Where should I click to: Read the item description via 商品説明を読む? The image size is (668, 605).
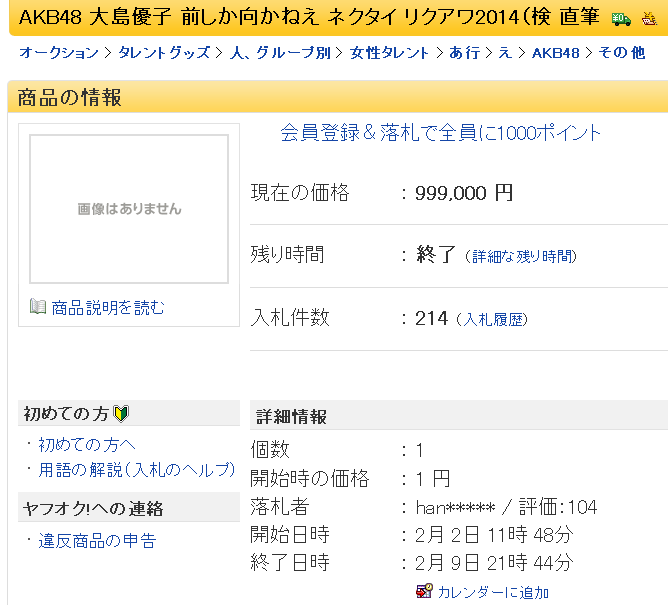(108, 308)
